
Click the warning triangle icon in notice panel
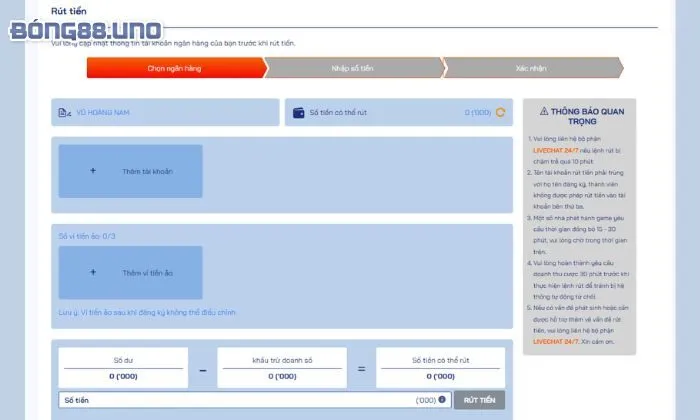tap(544, 112)
